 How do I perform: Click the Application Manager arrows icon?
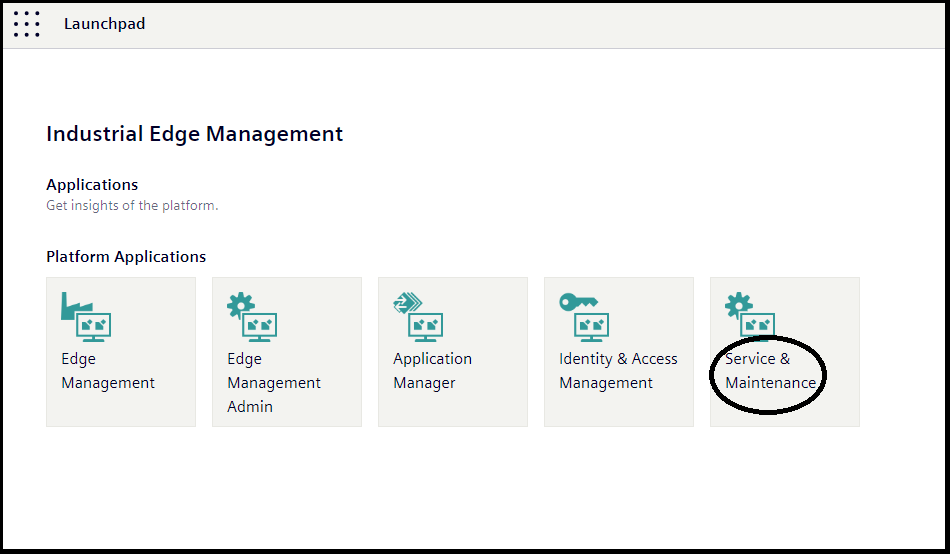[418, 316]
